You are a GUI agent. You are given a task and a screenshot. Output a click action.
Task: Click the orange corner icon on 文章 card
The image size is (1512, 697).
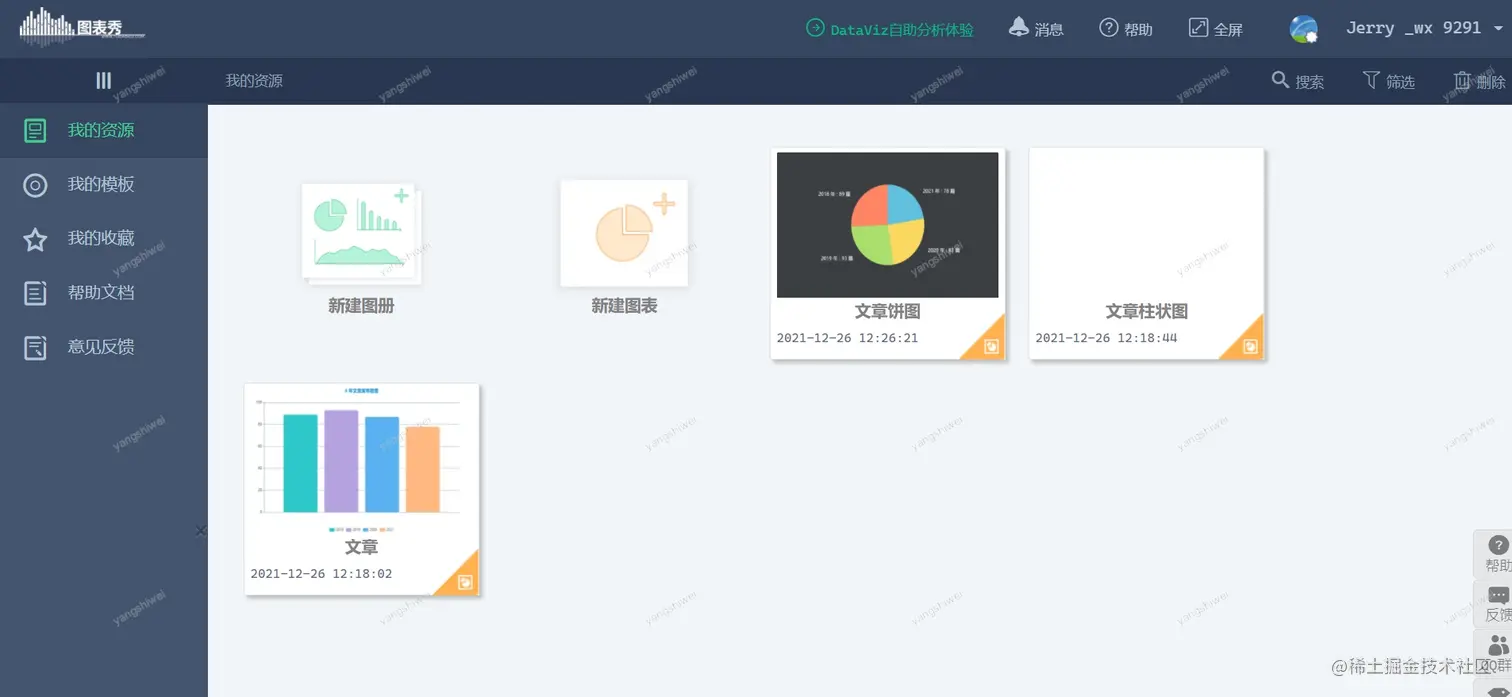point(463,581)
